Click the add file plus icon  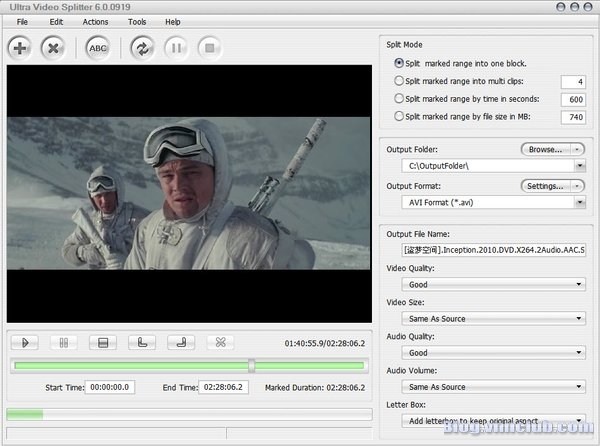(20, 49)
